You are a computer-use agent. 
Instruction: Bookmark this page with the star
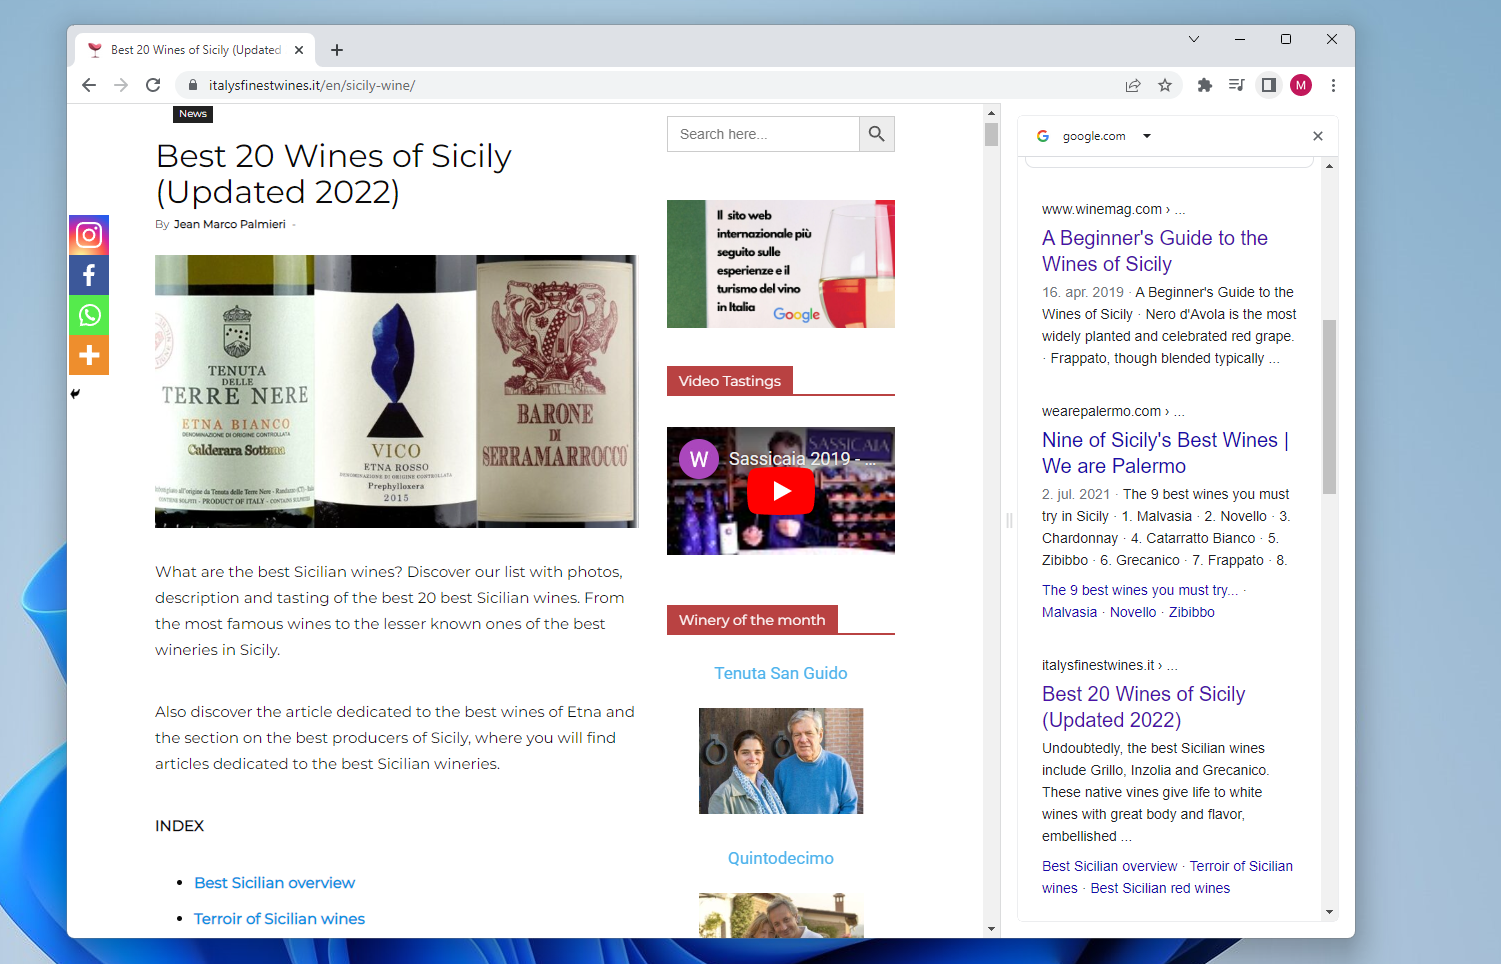point(1165,85)
